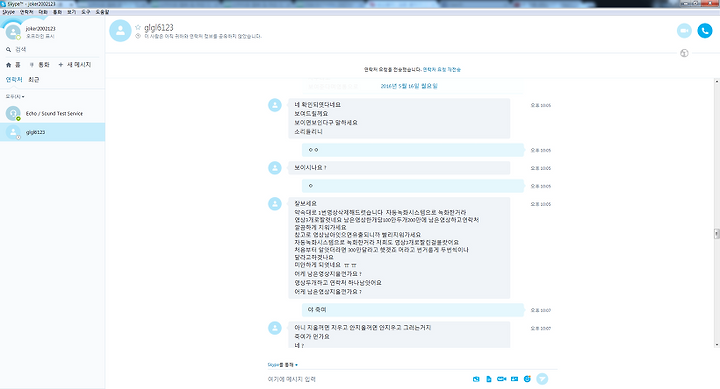Screen dimensions: 720x389
Task: Send a photo using the image icon
Action: coord(476,379)
